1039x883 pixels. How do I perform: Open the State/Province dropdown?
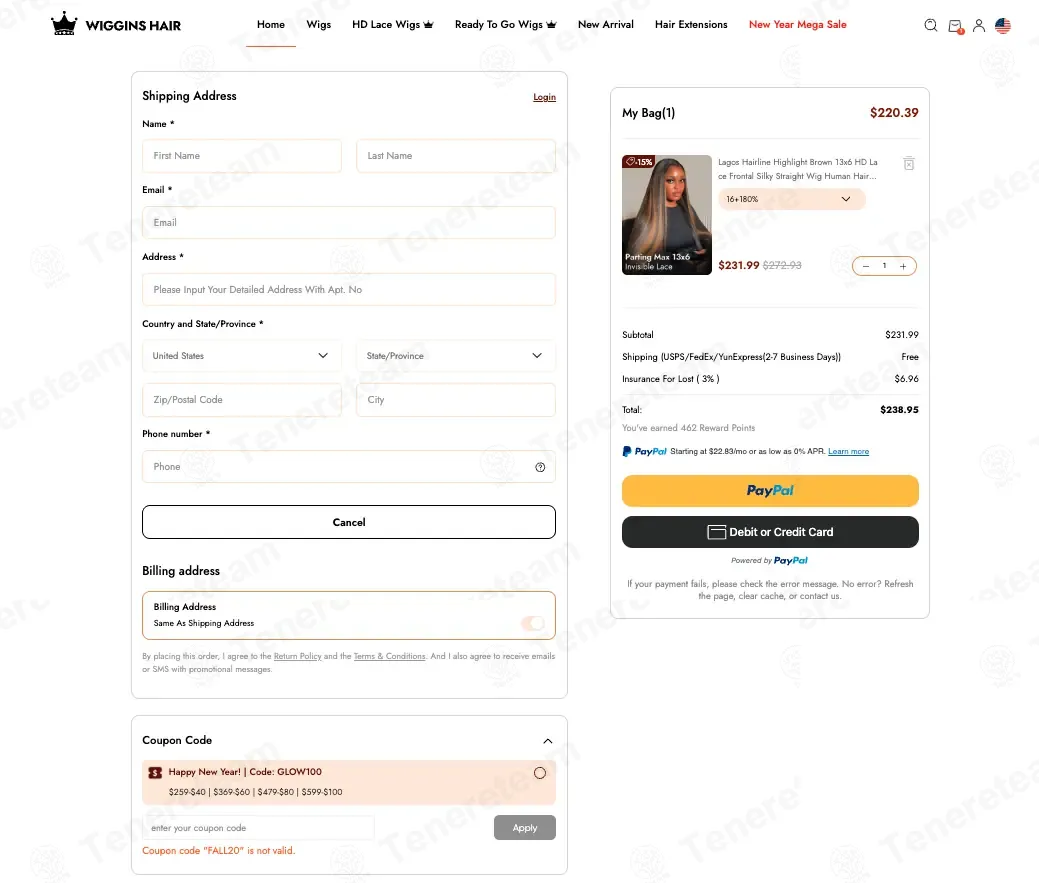click(455, 356)
